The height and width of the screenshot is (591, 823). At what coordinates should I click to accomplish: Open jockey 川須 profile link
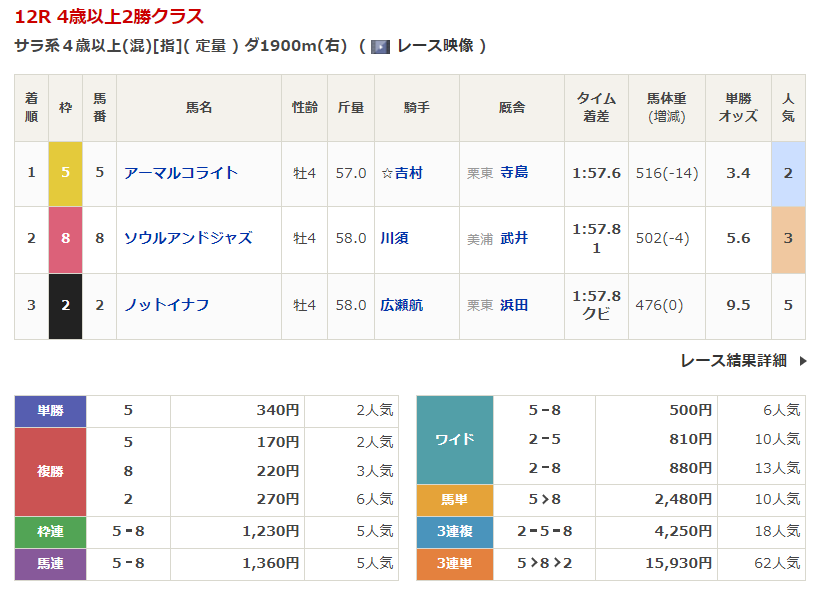point(395,239)
